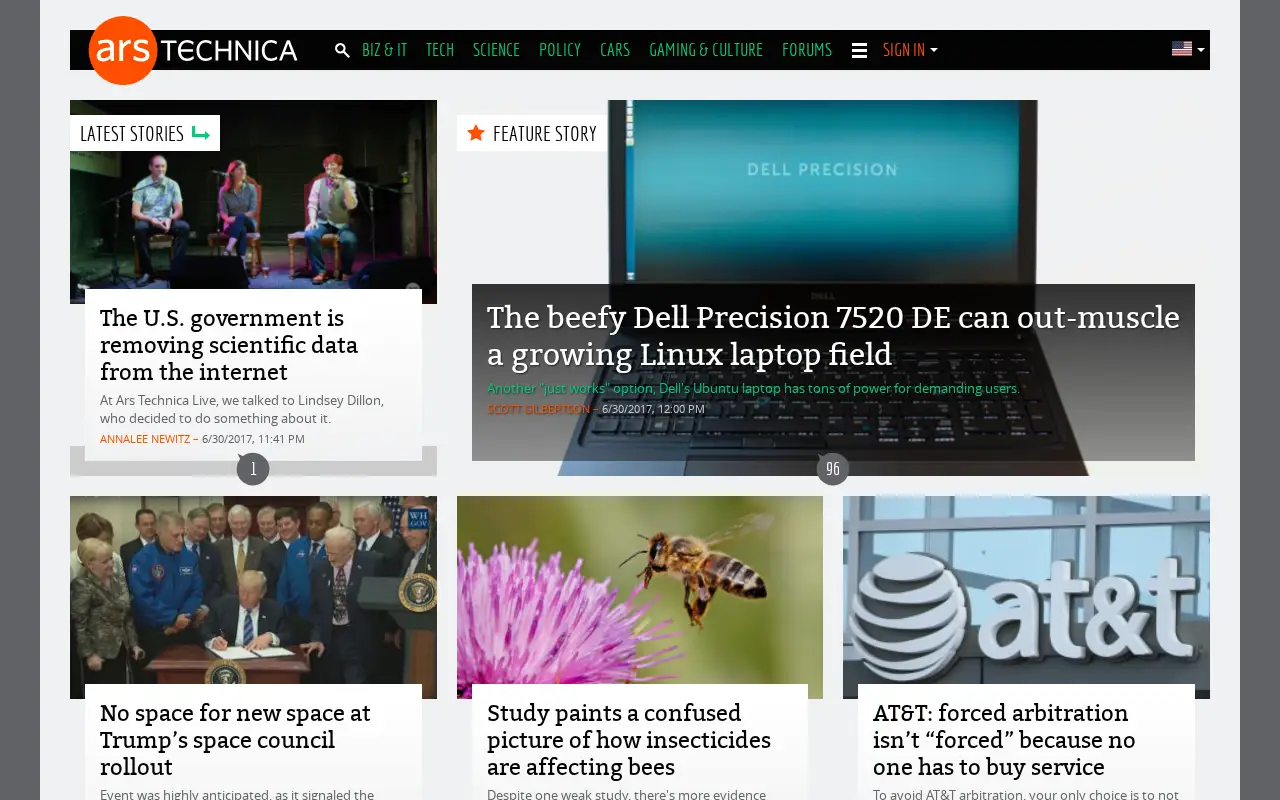This screenshot has width=1280, height=800.
Task: Open the search magnifier icon
Action: tap(342, 50)
